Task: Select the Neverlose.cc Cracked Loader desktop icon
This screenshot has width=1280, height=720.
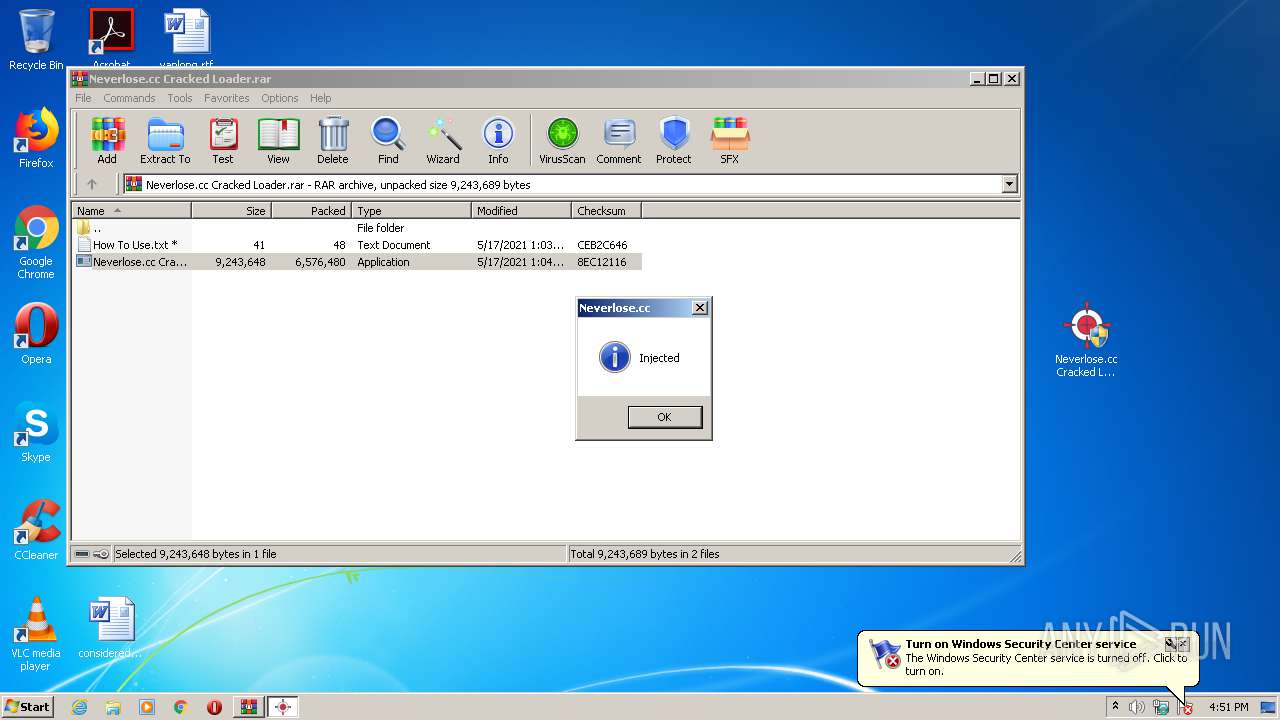Action: coord(1086,340)
